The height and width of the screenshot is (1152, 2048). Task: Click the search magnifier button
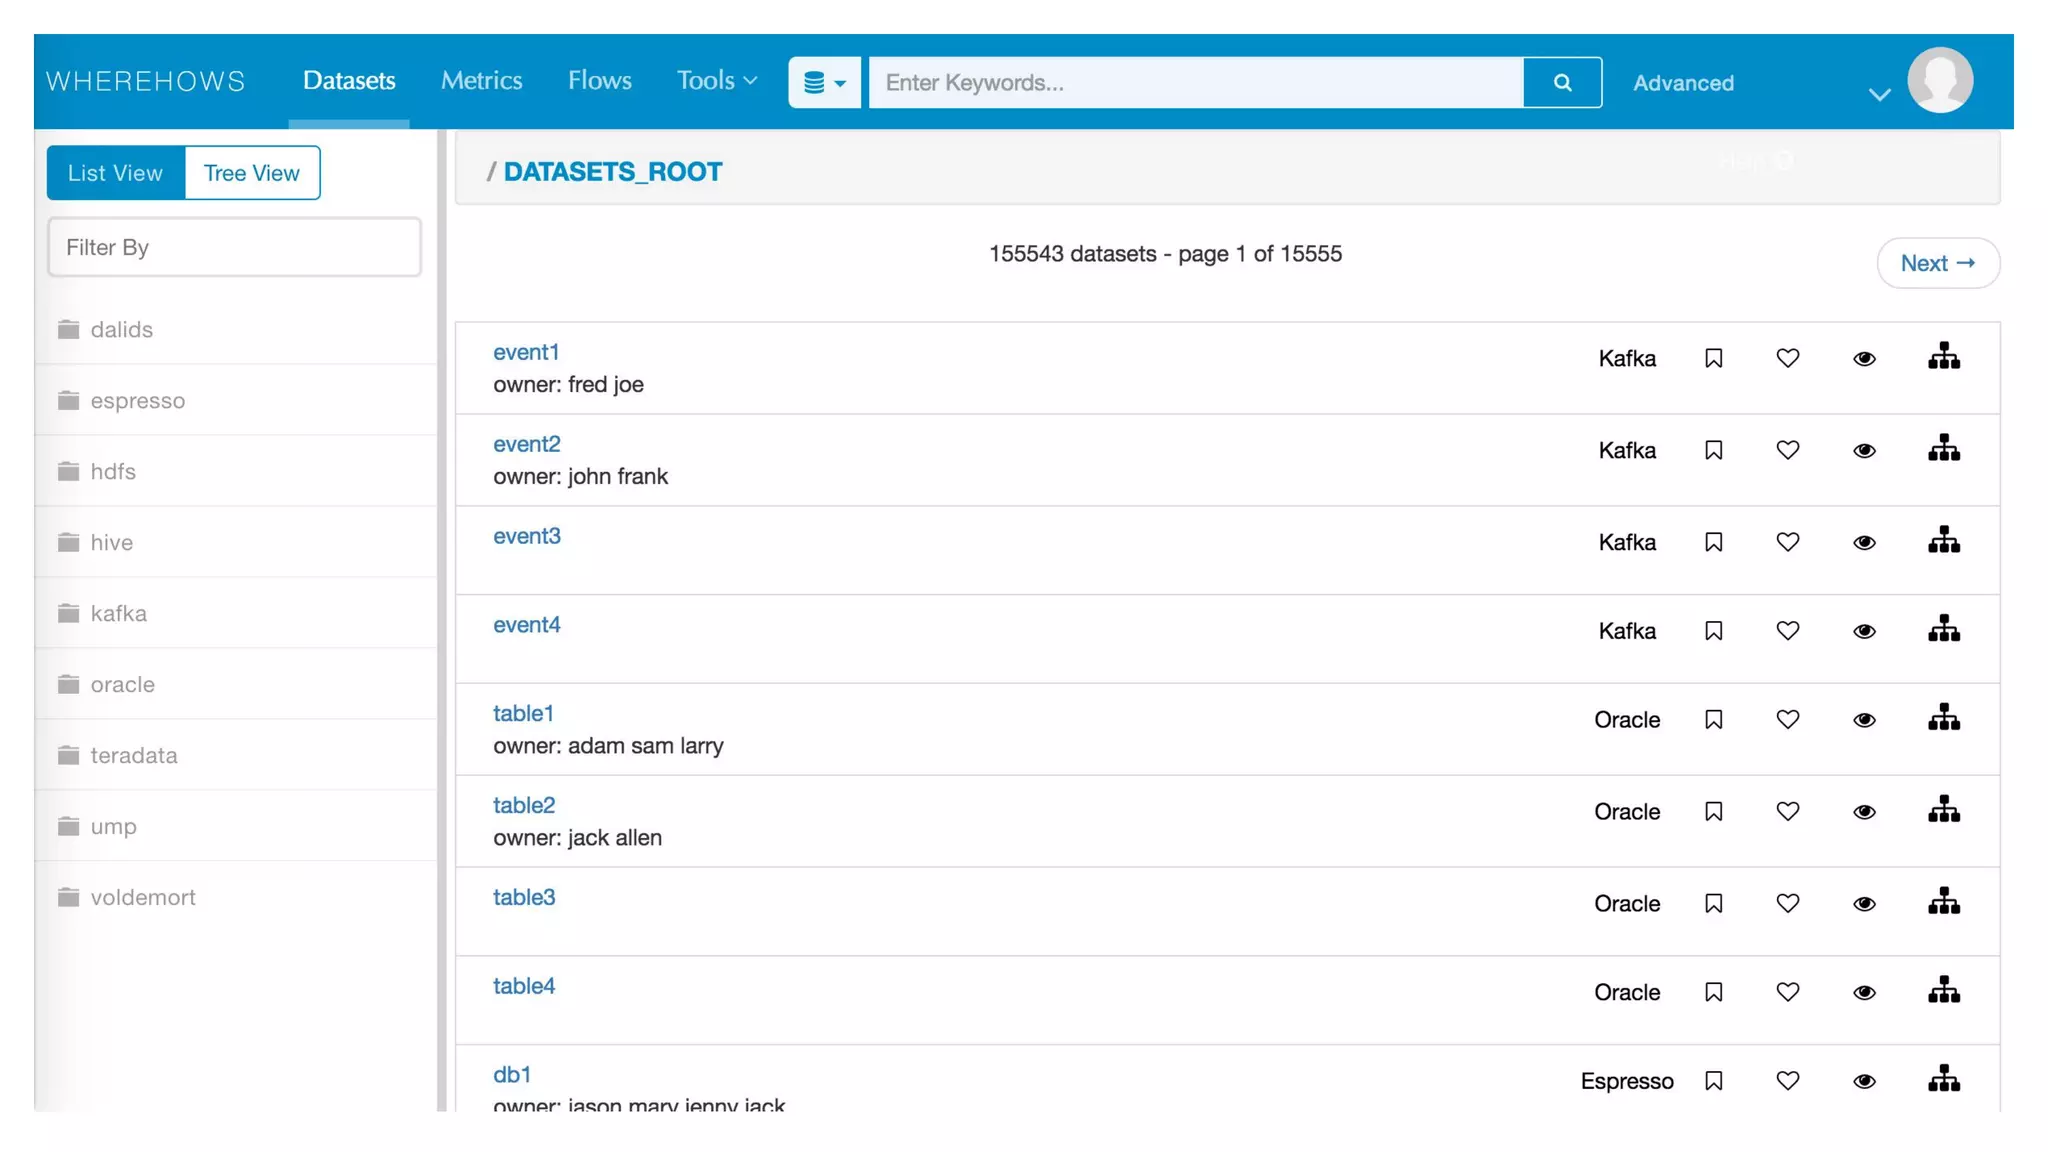[1562, 82]
